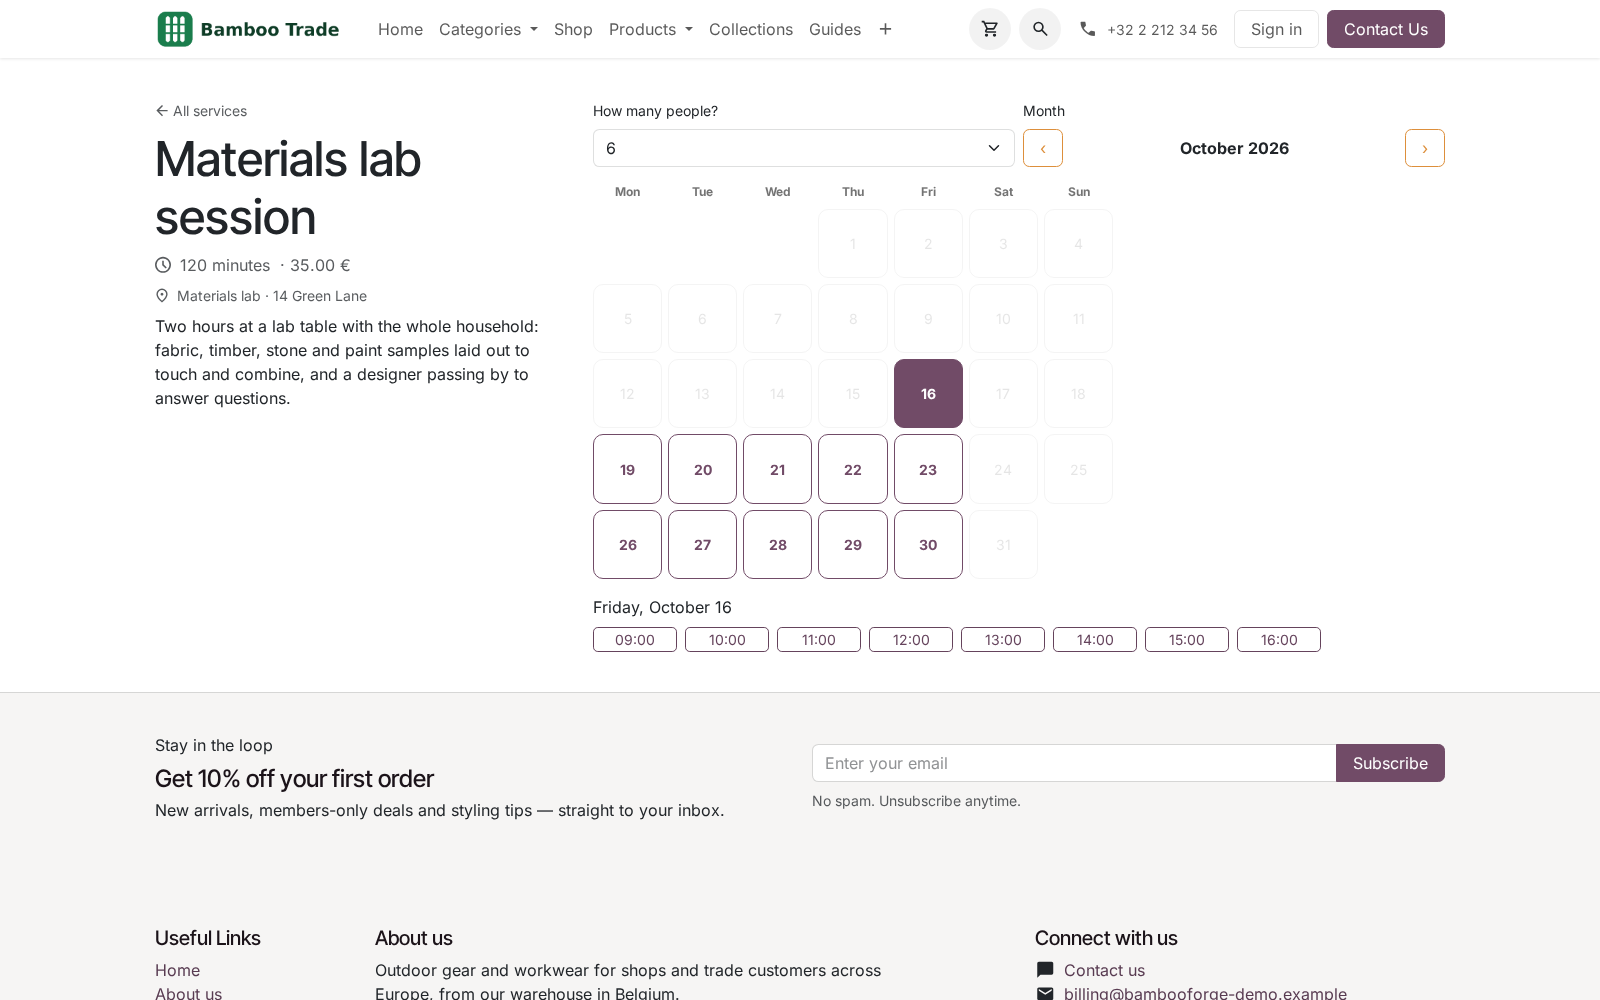Select October 27 on the calendar

click(703, 545)
